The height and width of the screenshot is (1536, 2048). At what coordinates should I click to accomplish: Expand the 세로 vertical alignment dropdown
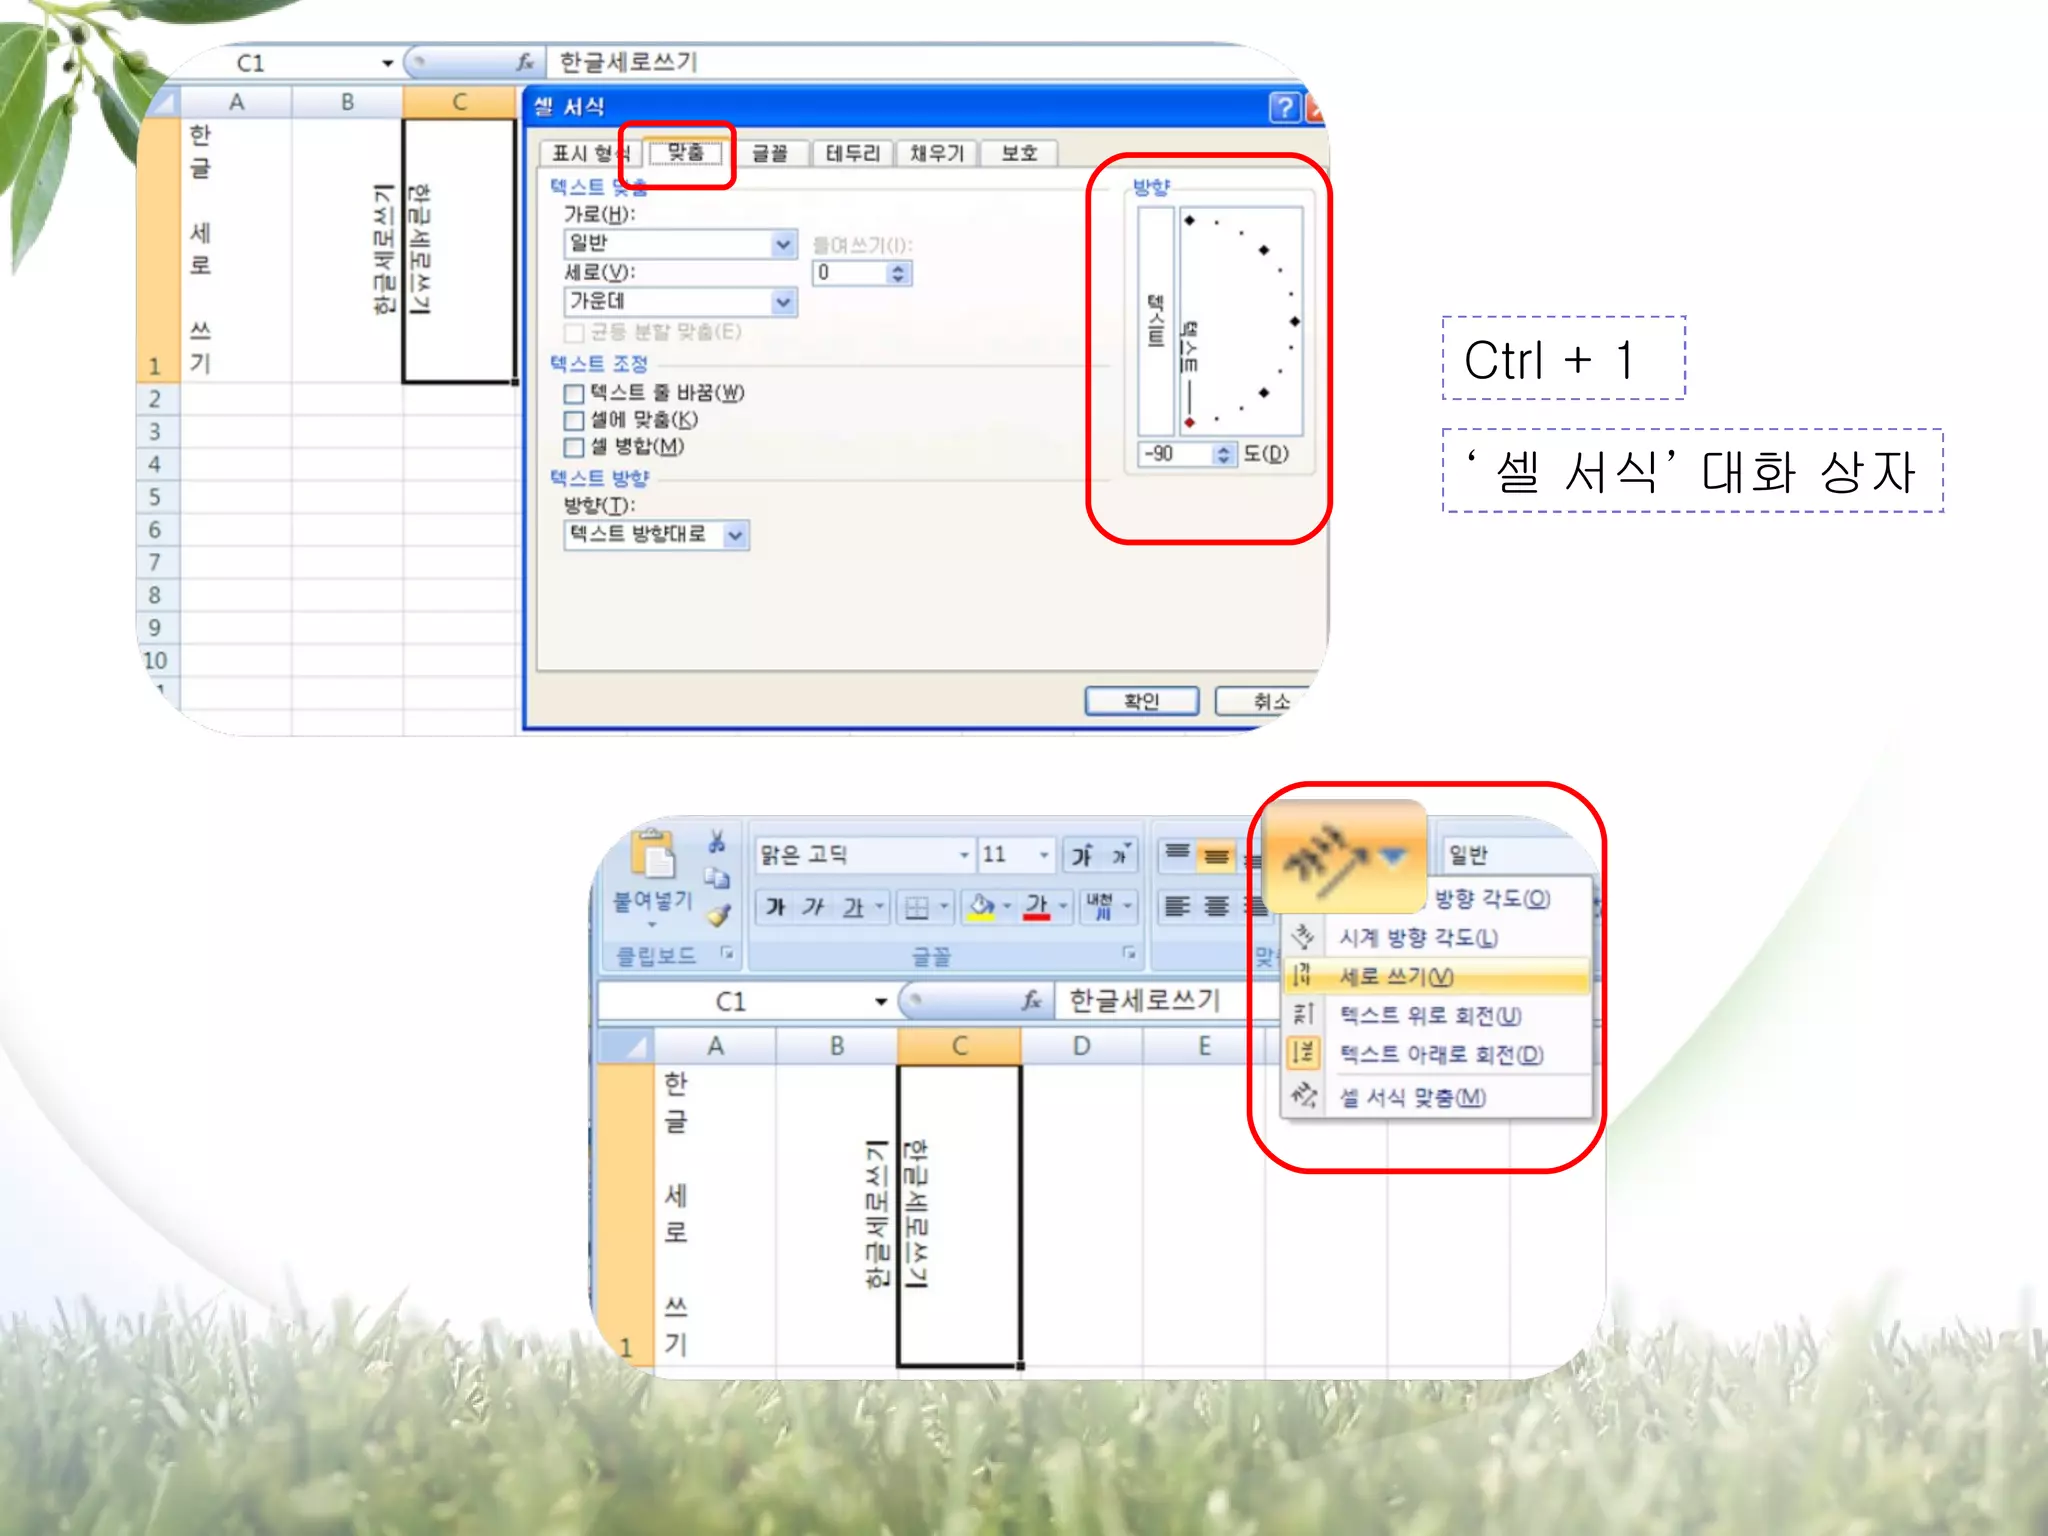783,301
